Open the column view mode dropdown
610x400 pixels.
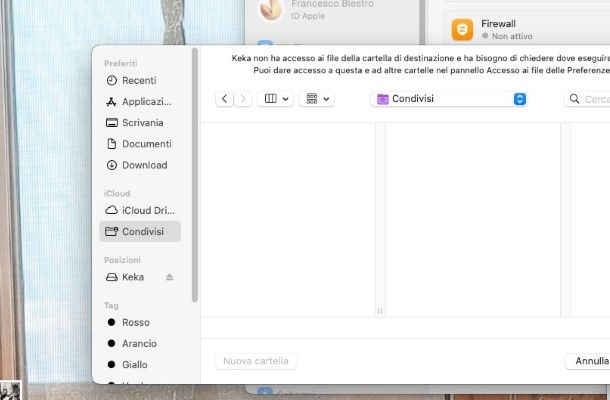tap(276, 99)
